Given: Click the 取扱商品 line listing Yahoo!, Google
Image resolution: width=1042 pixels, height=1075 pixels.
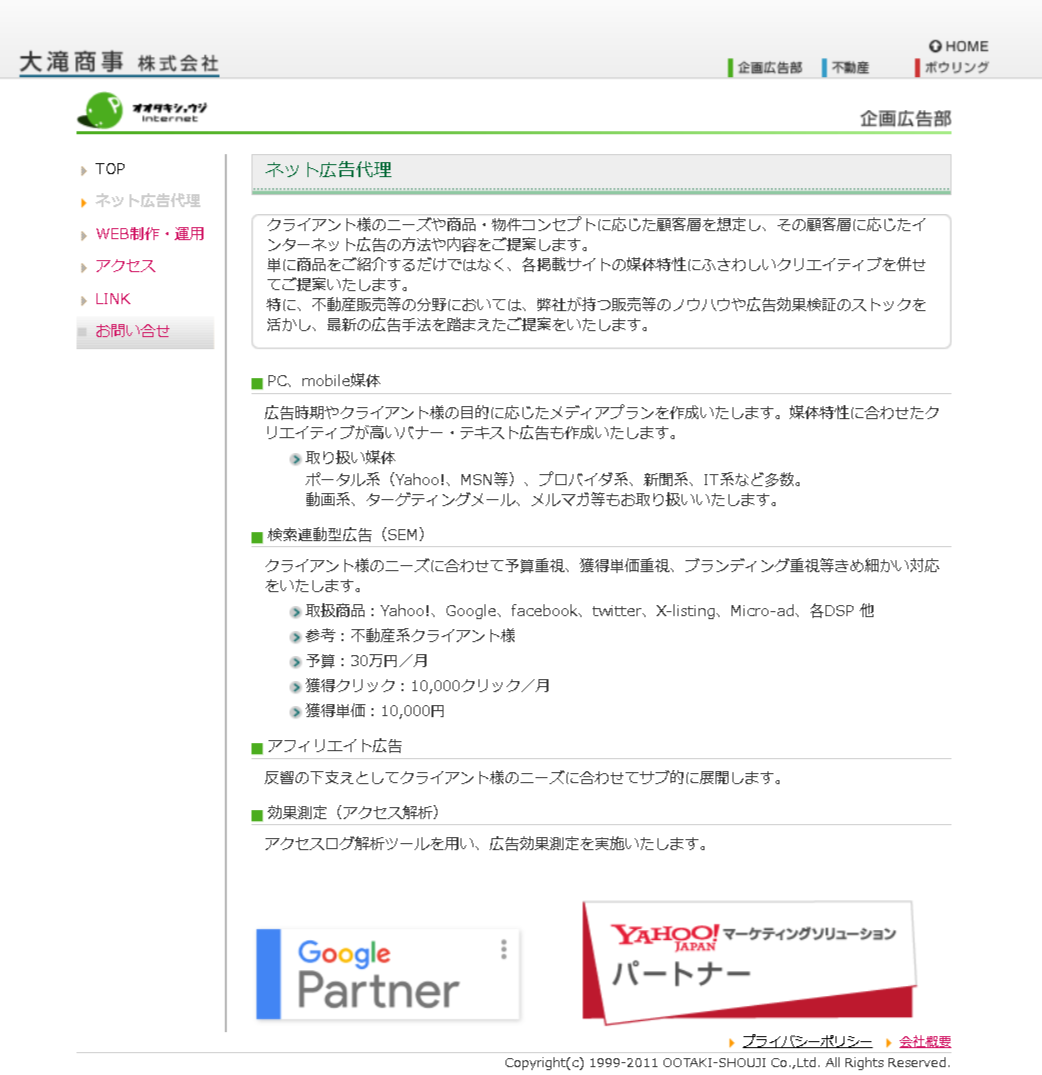Looking at the screenshot, I should coord(590,611).
